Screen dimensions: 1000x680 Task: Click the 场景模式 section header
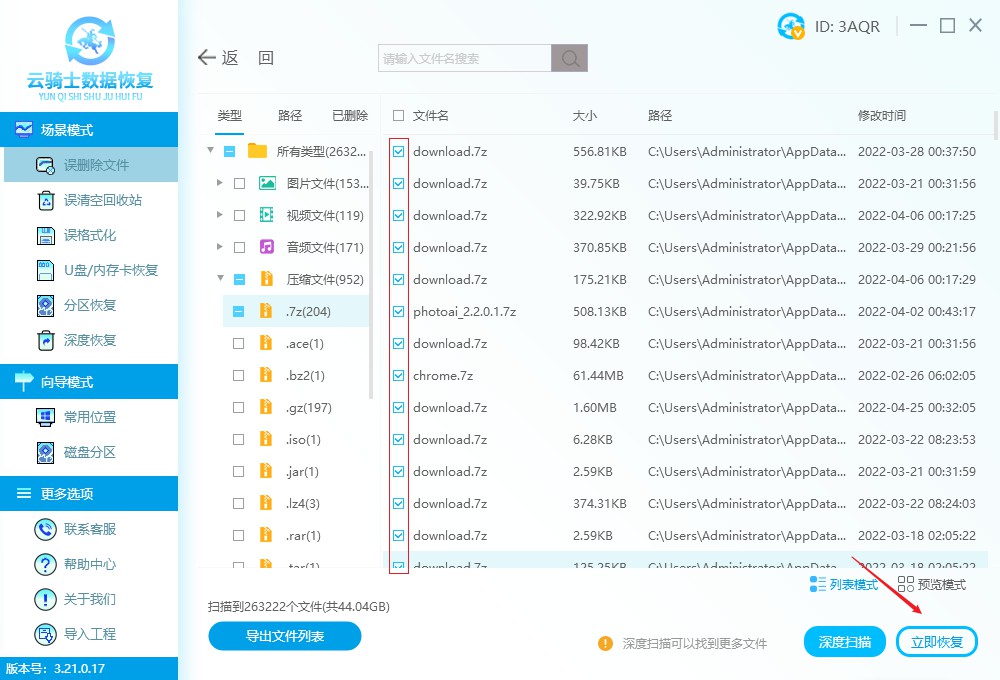pos(89,129)
